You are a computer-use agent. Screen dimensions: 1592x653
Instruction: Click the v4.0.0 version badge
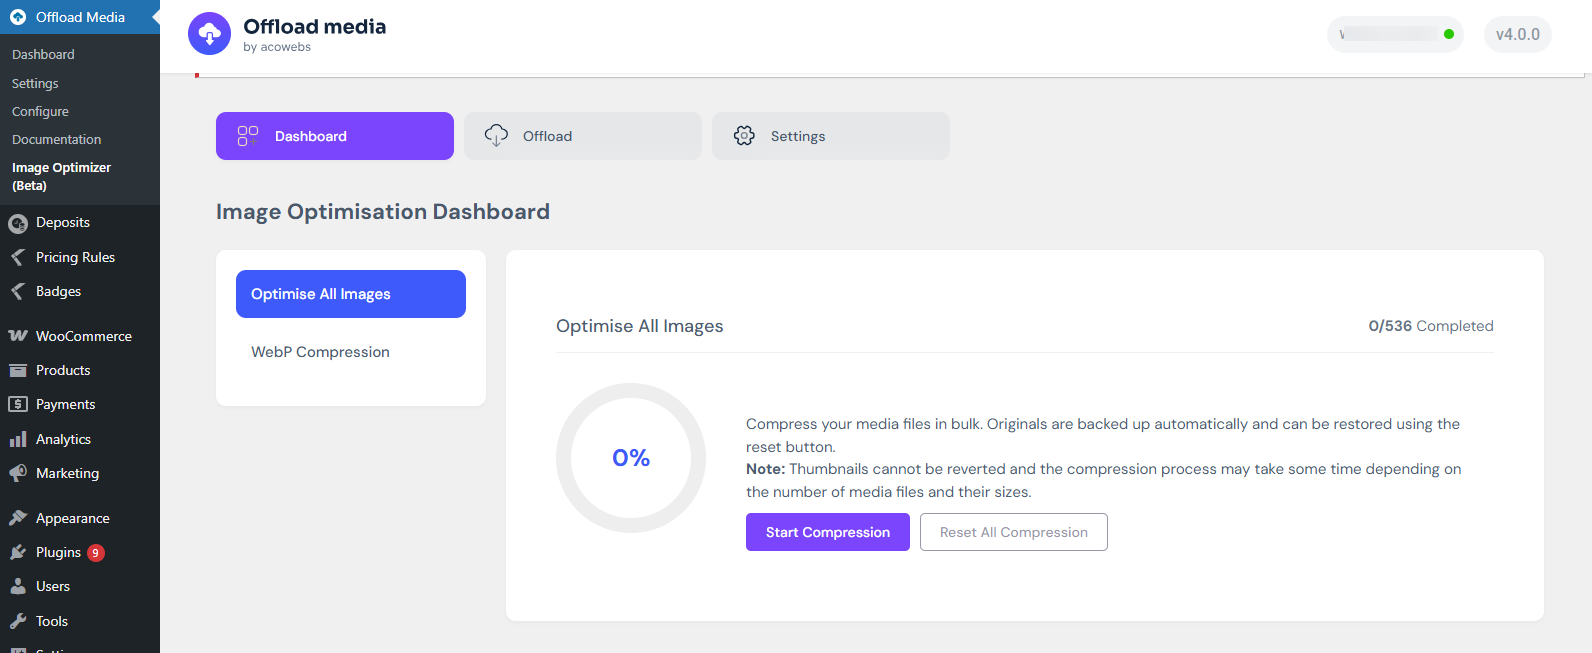[x=1518, y=34]
